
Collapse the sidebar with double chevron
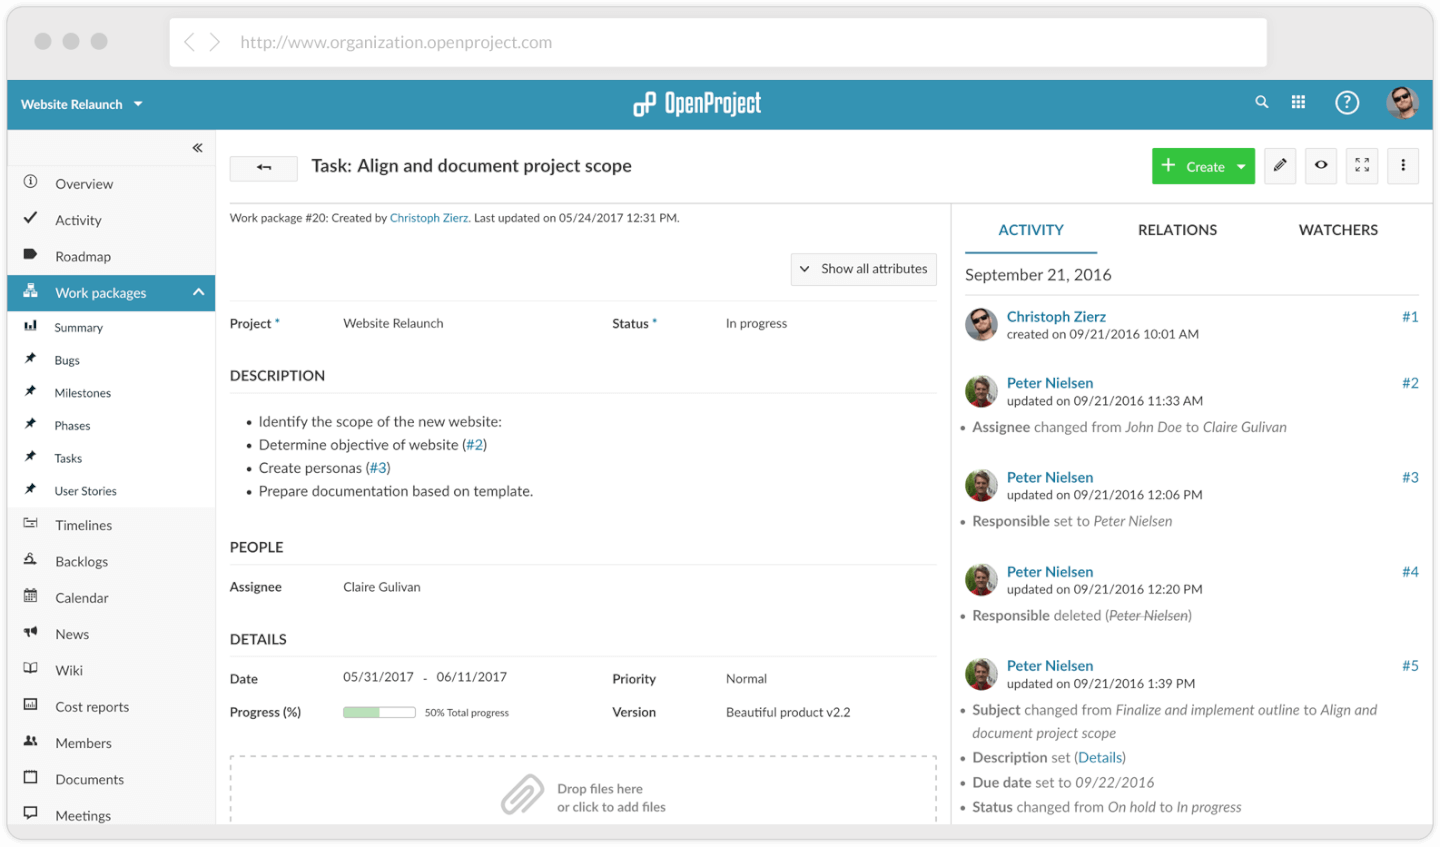point(198,148)
